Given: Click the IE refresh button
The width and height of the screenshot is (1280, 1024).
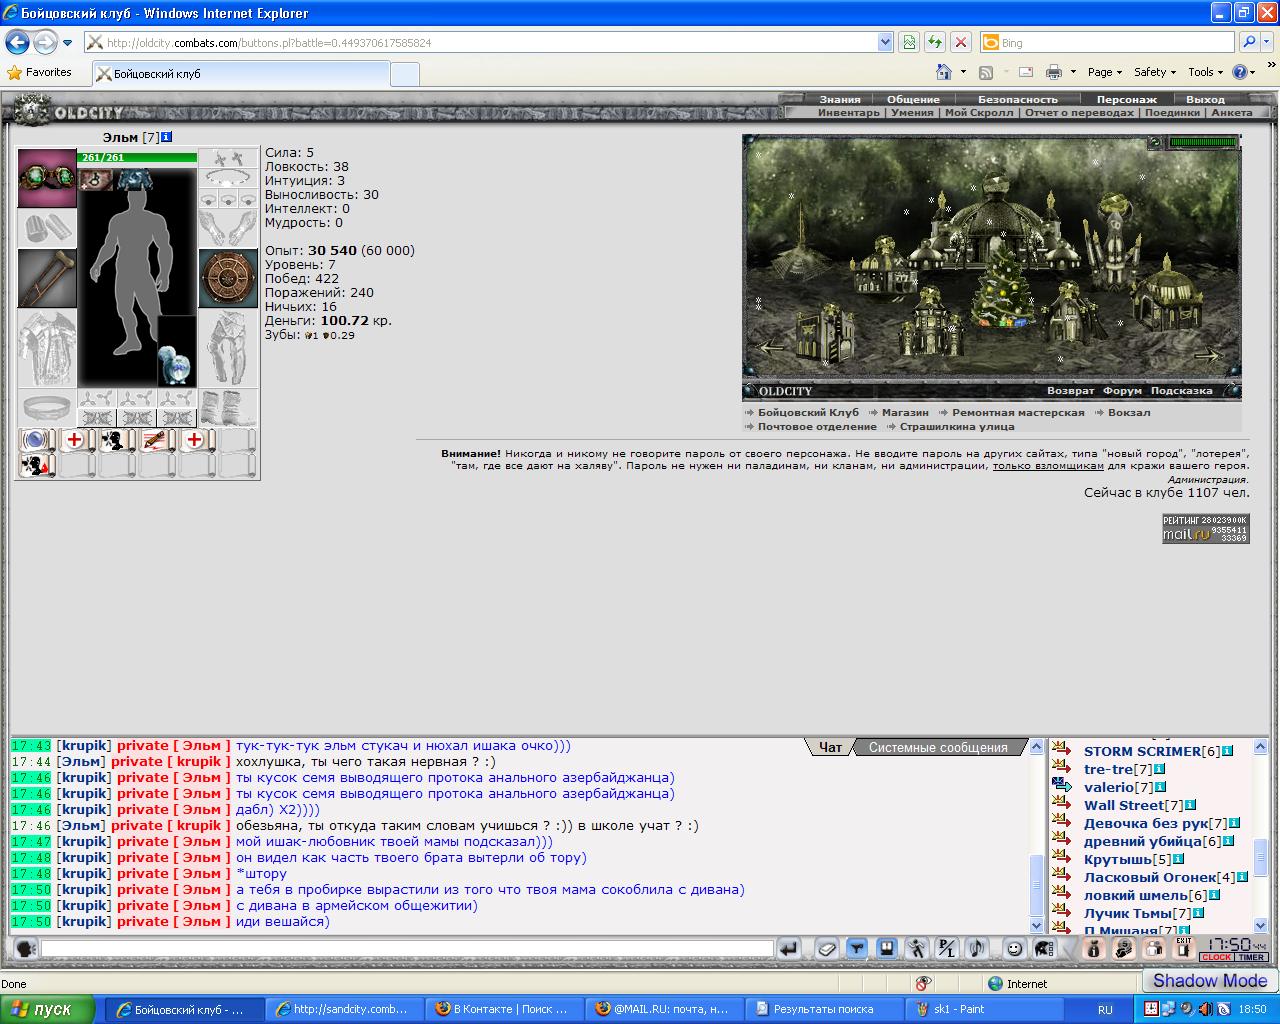Looking at the screenshot, I should coord(934,42).
